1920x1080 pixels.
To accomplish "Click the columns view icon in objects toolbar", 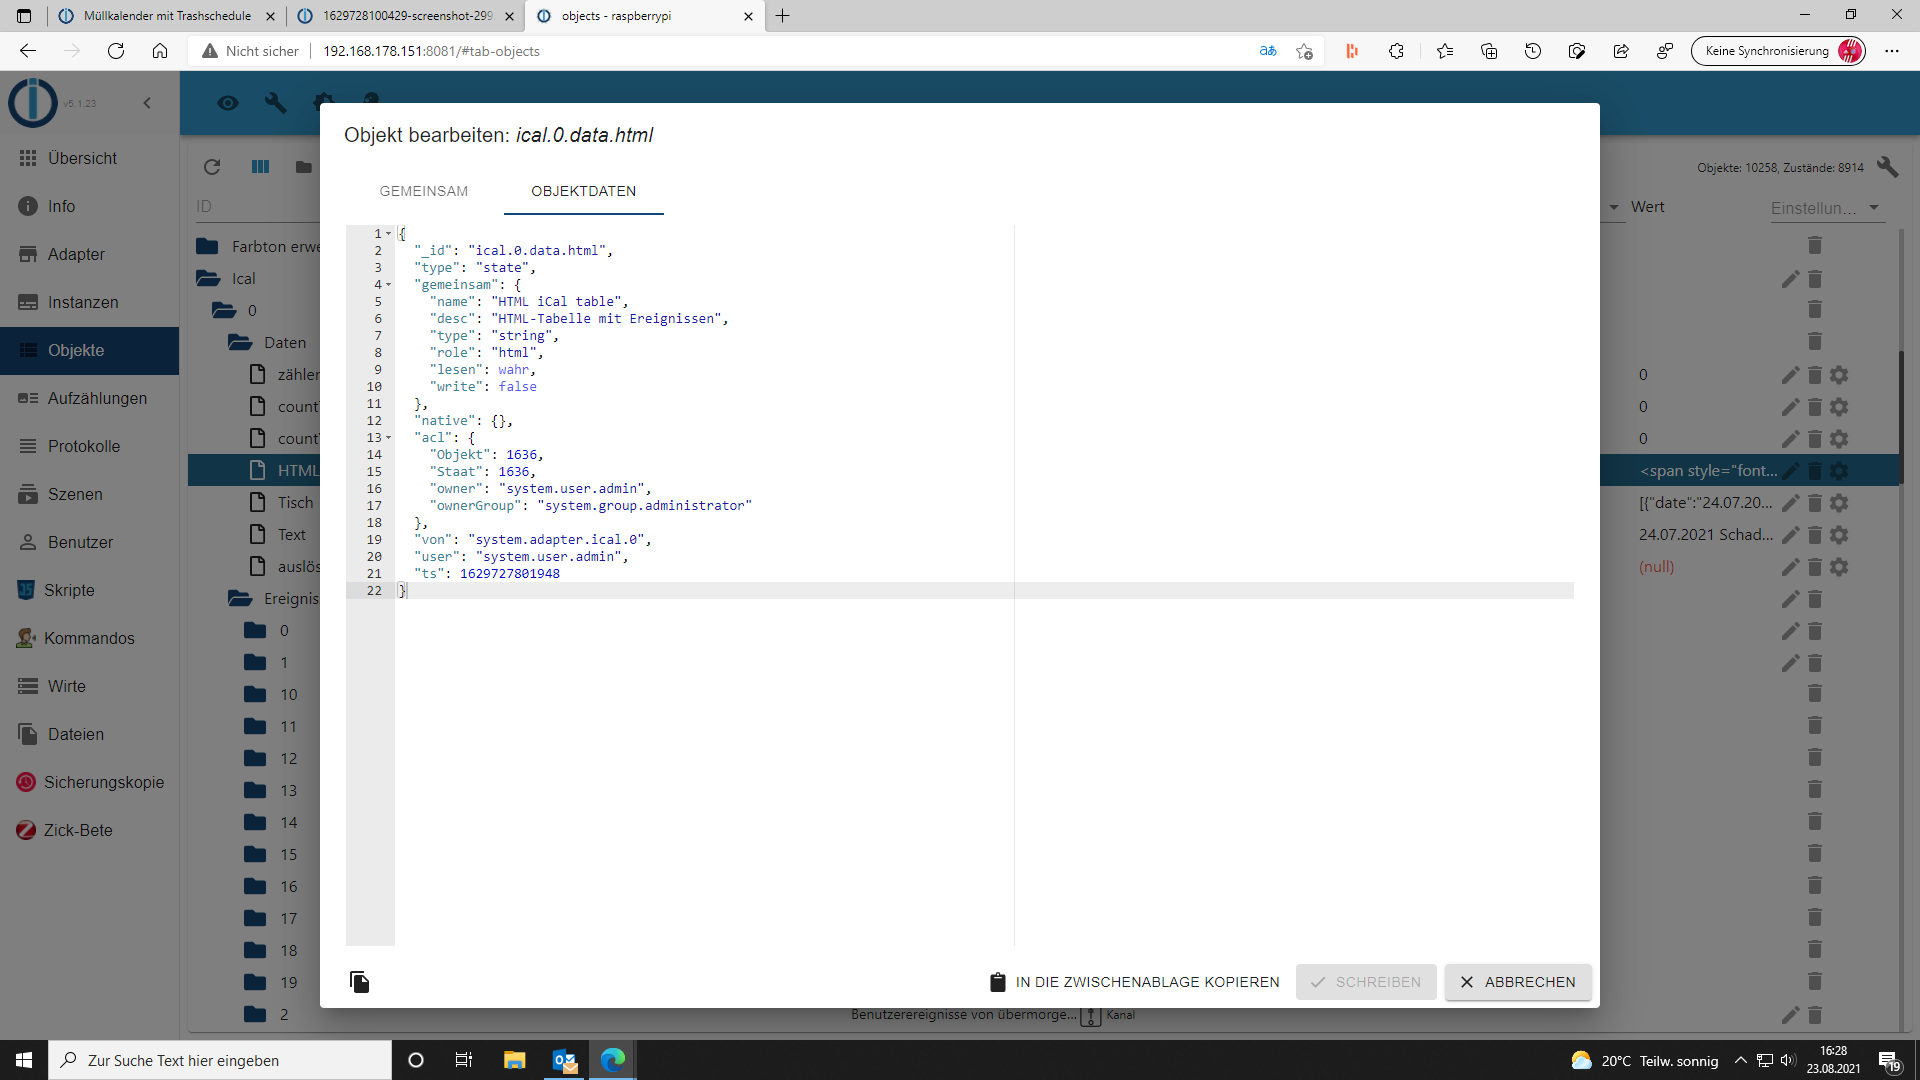I will [x=260, y=167].
